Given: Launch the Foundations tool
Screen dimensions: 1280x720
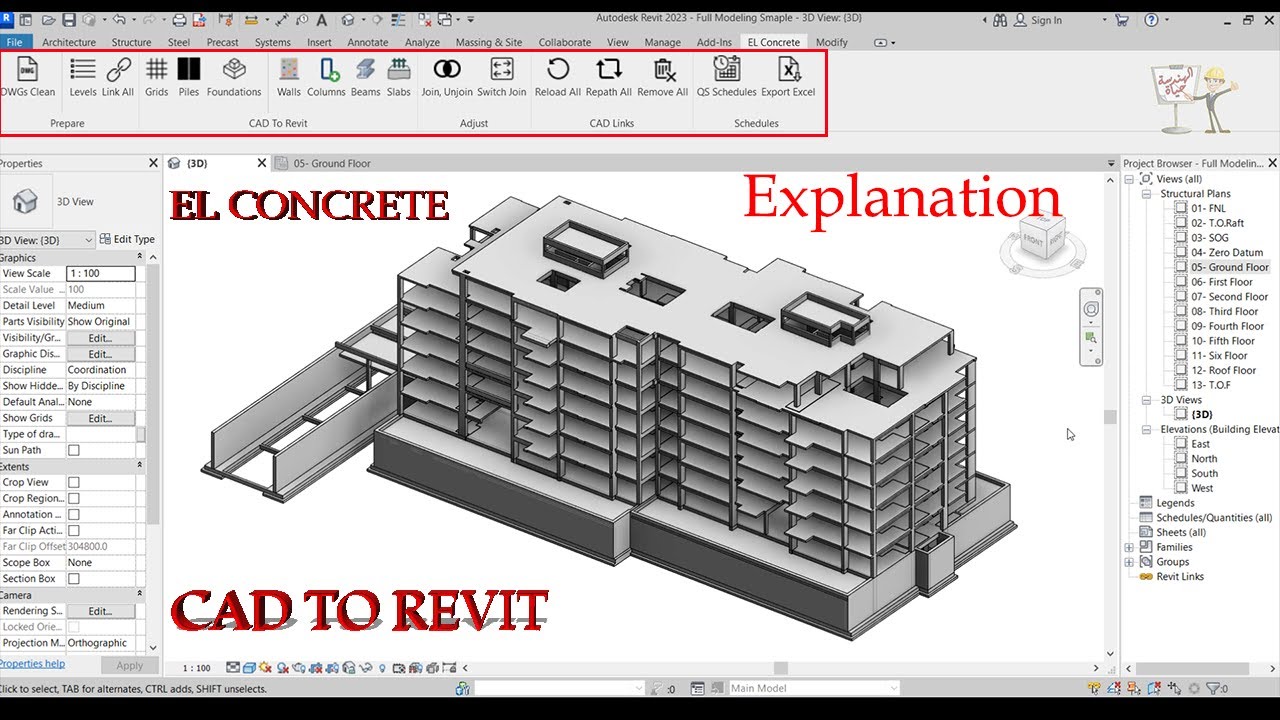Looking at the screenshot, I should [x=234, y=77].
